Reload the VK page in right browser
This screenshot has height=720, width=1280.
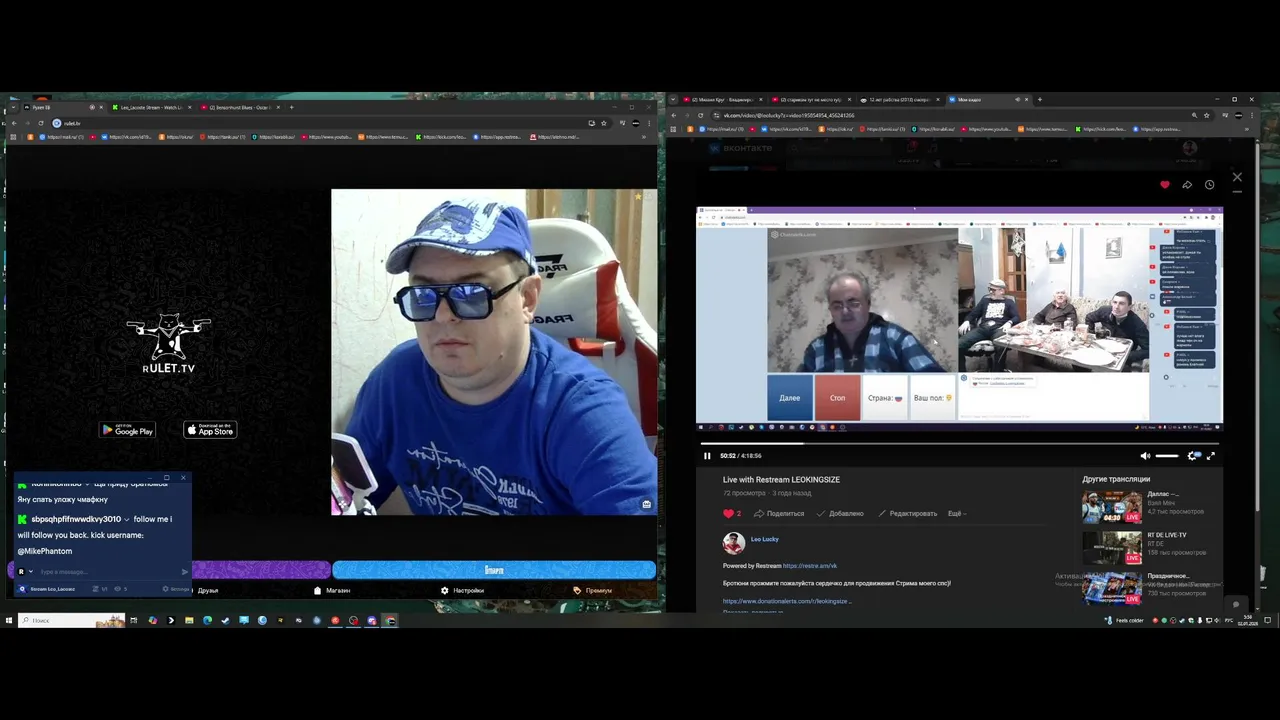coord(701,115)
